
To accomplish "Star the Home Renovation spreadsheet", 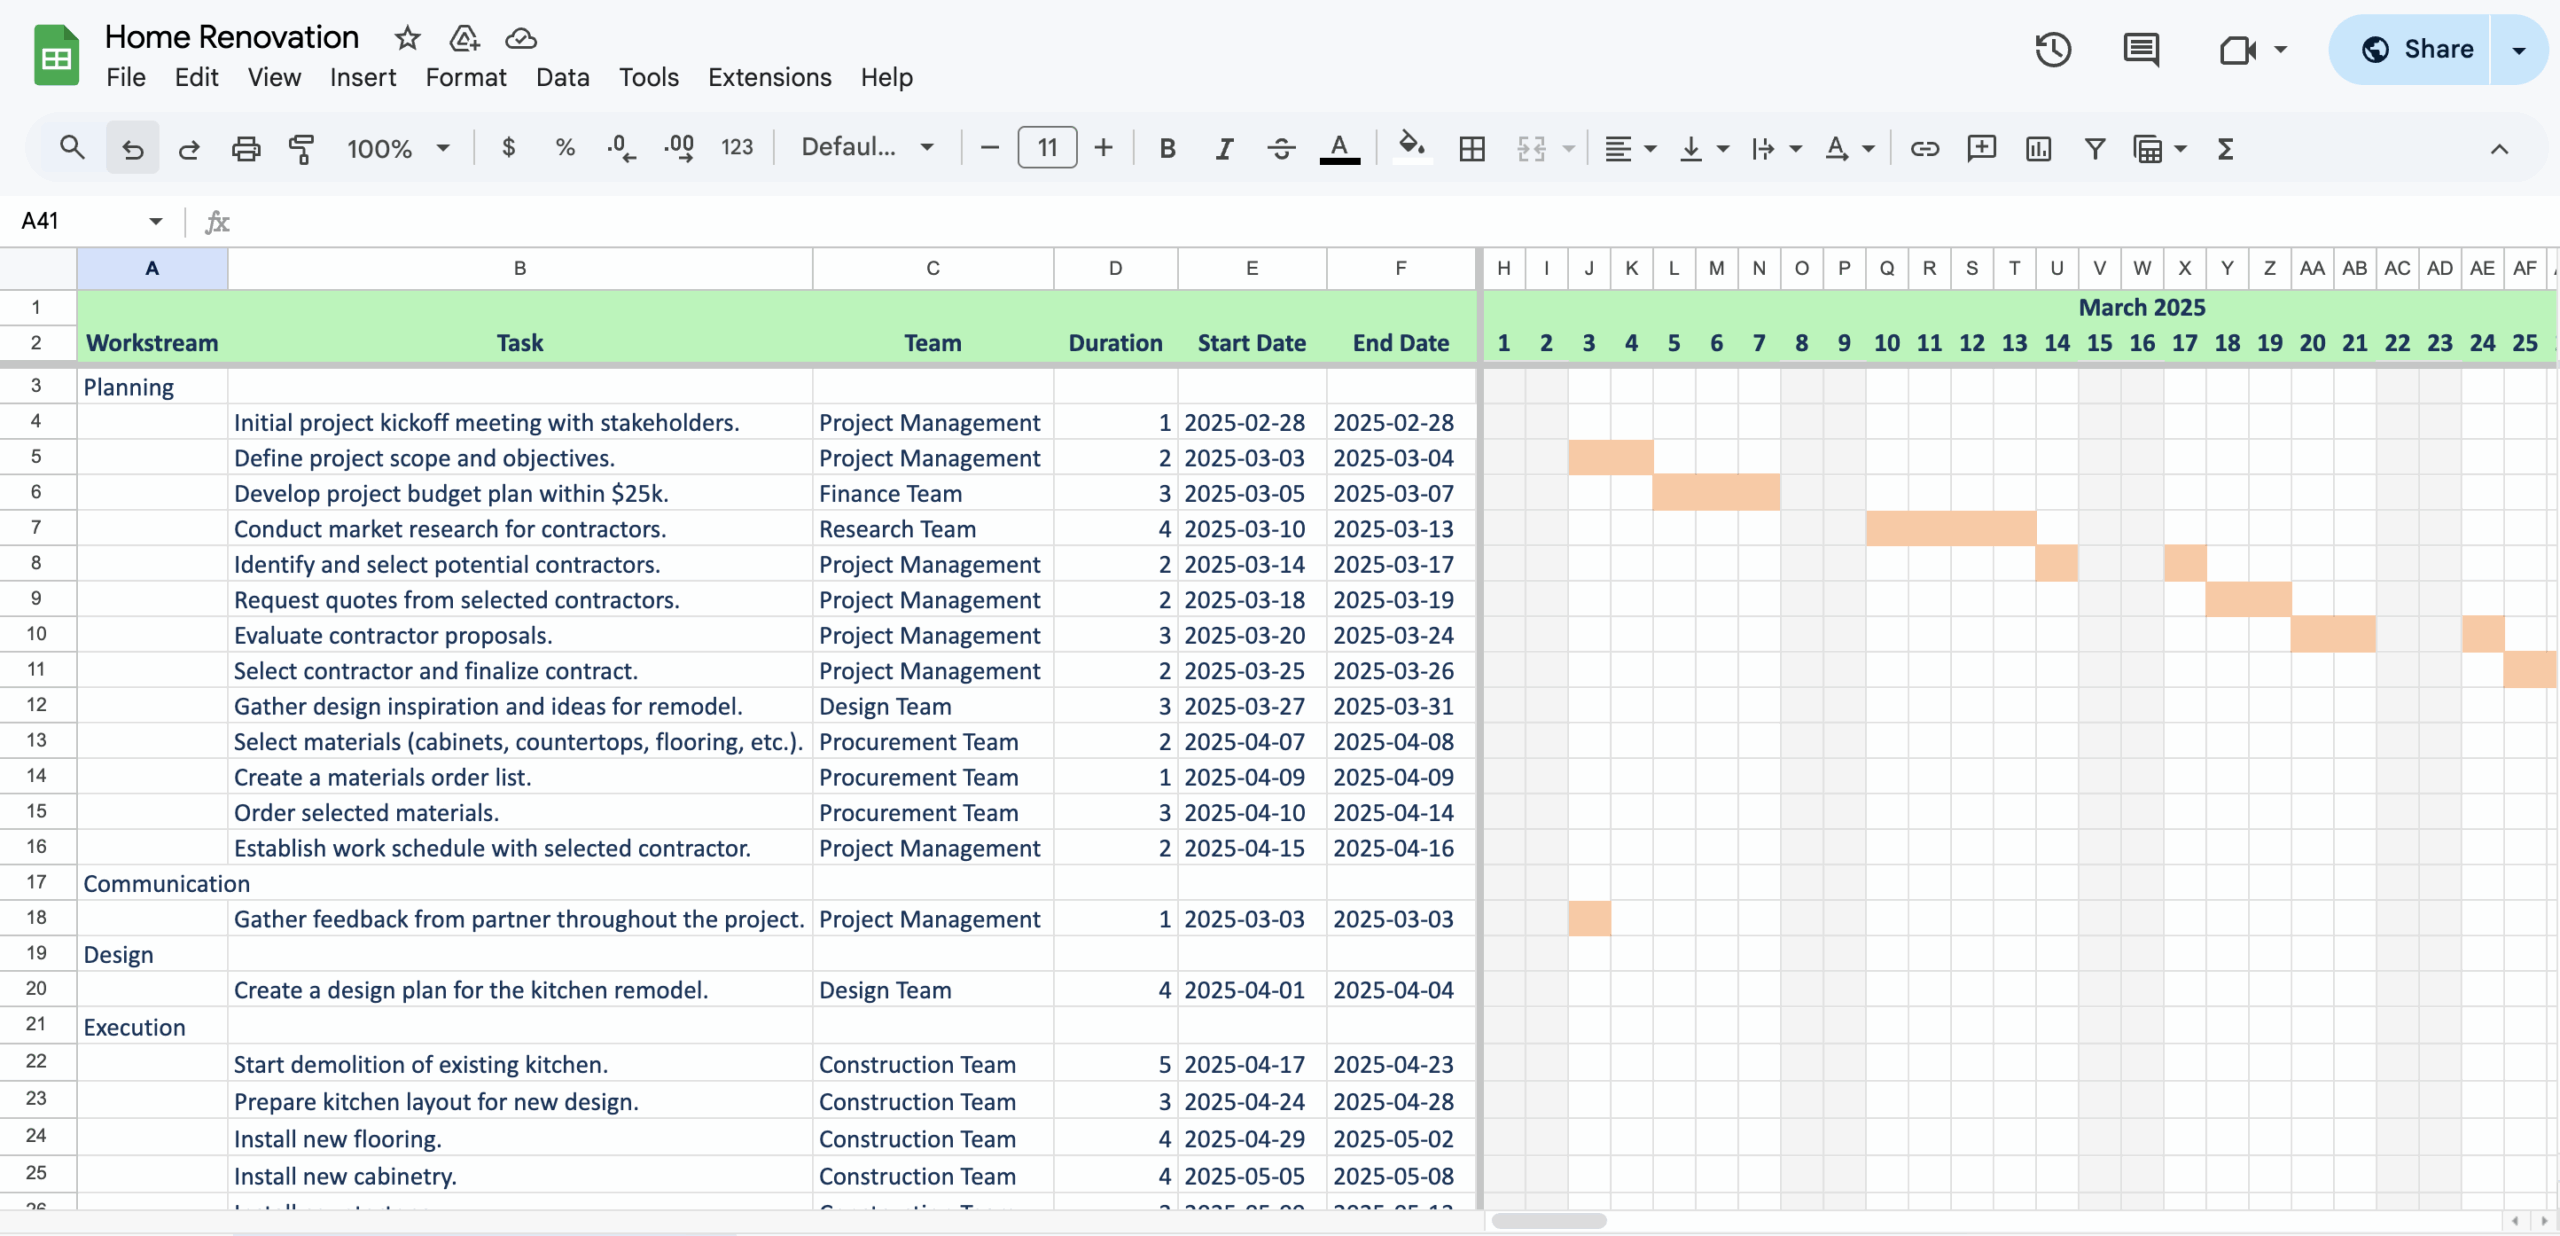I will 407,38.
